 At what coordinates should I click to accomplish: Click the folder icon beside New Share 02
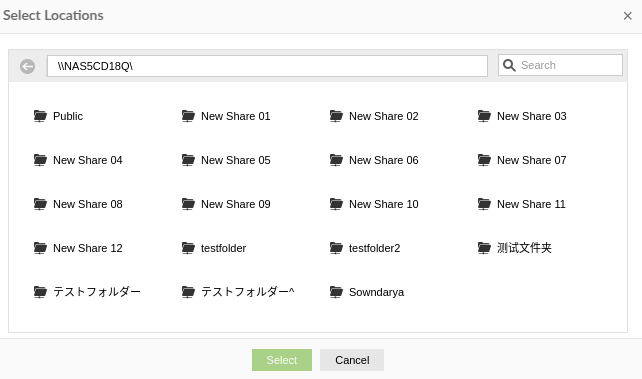[336, 116]
